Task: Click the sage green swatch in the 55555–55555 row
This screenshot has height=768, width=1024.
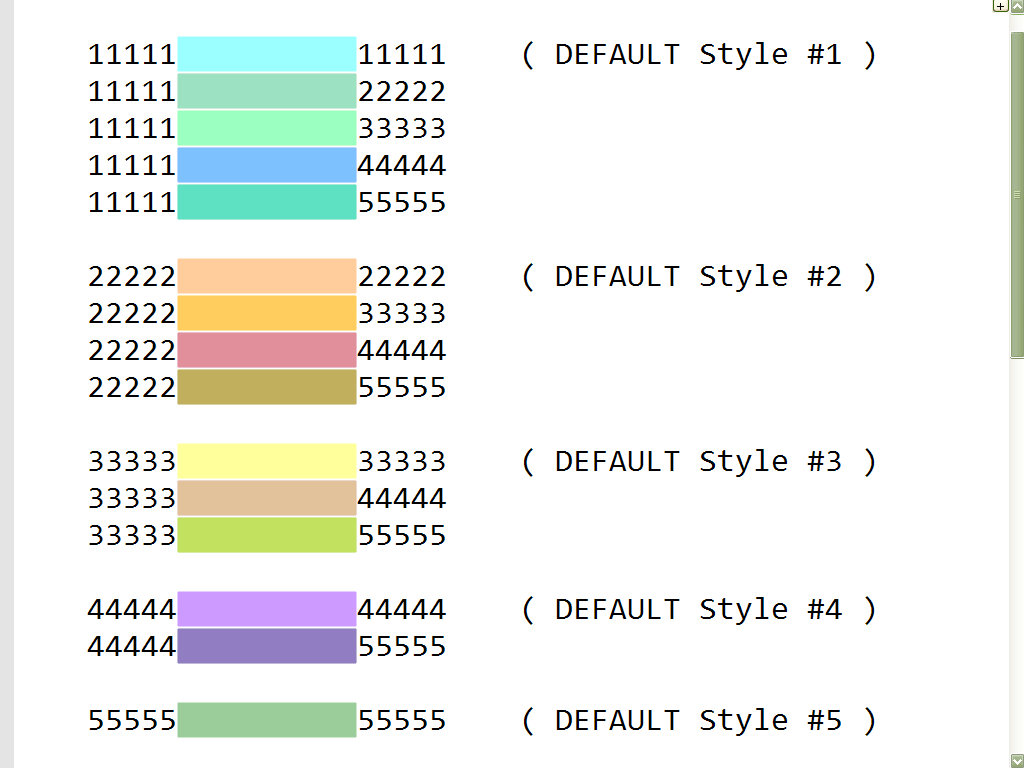Action: 267,720
